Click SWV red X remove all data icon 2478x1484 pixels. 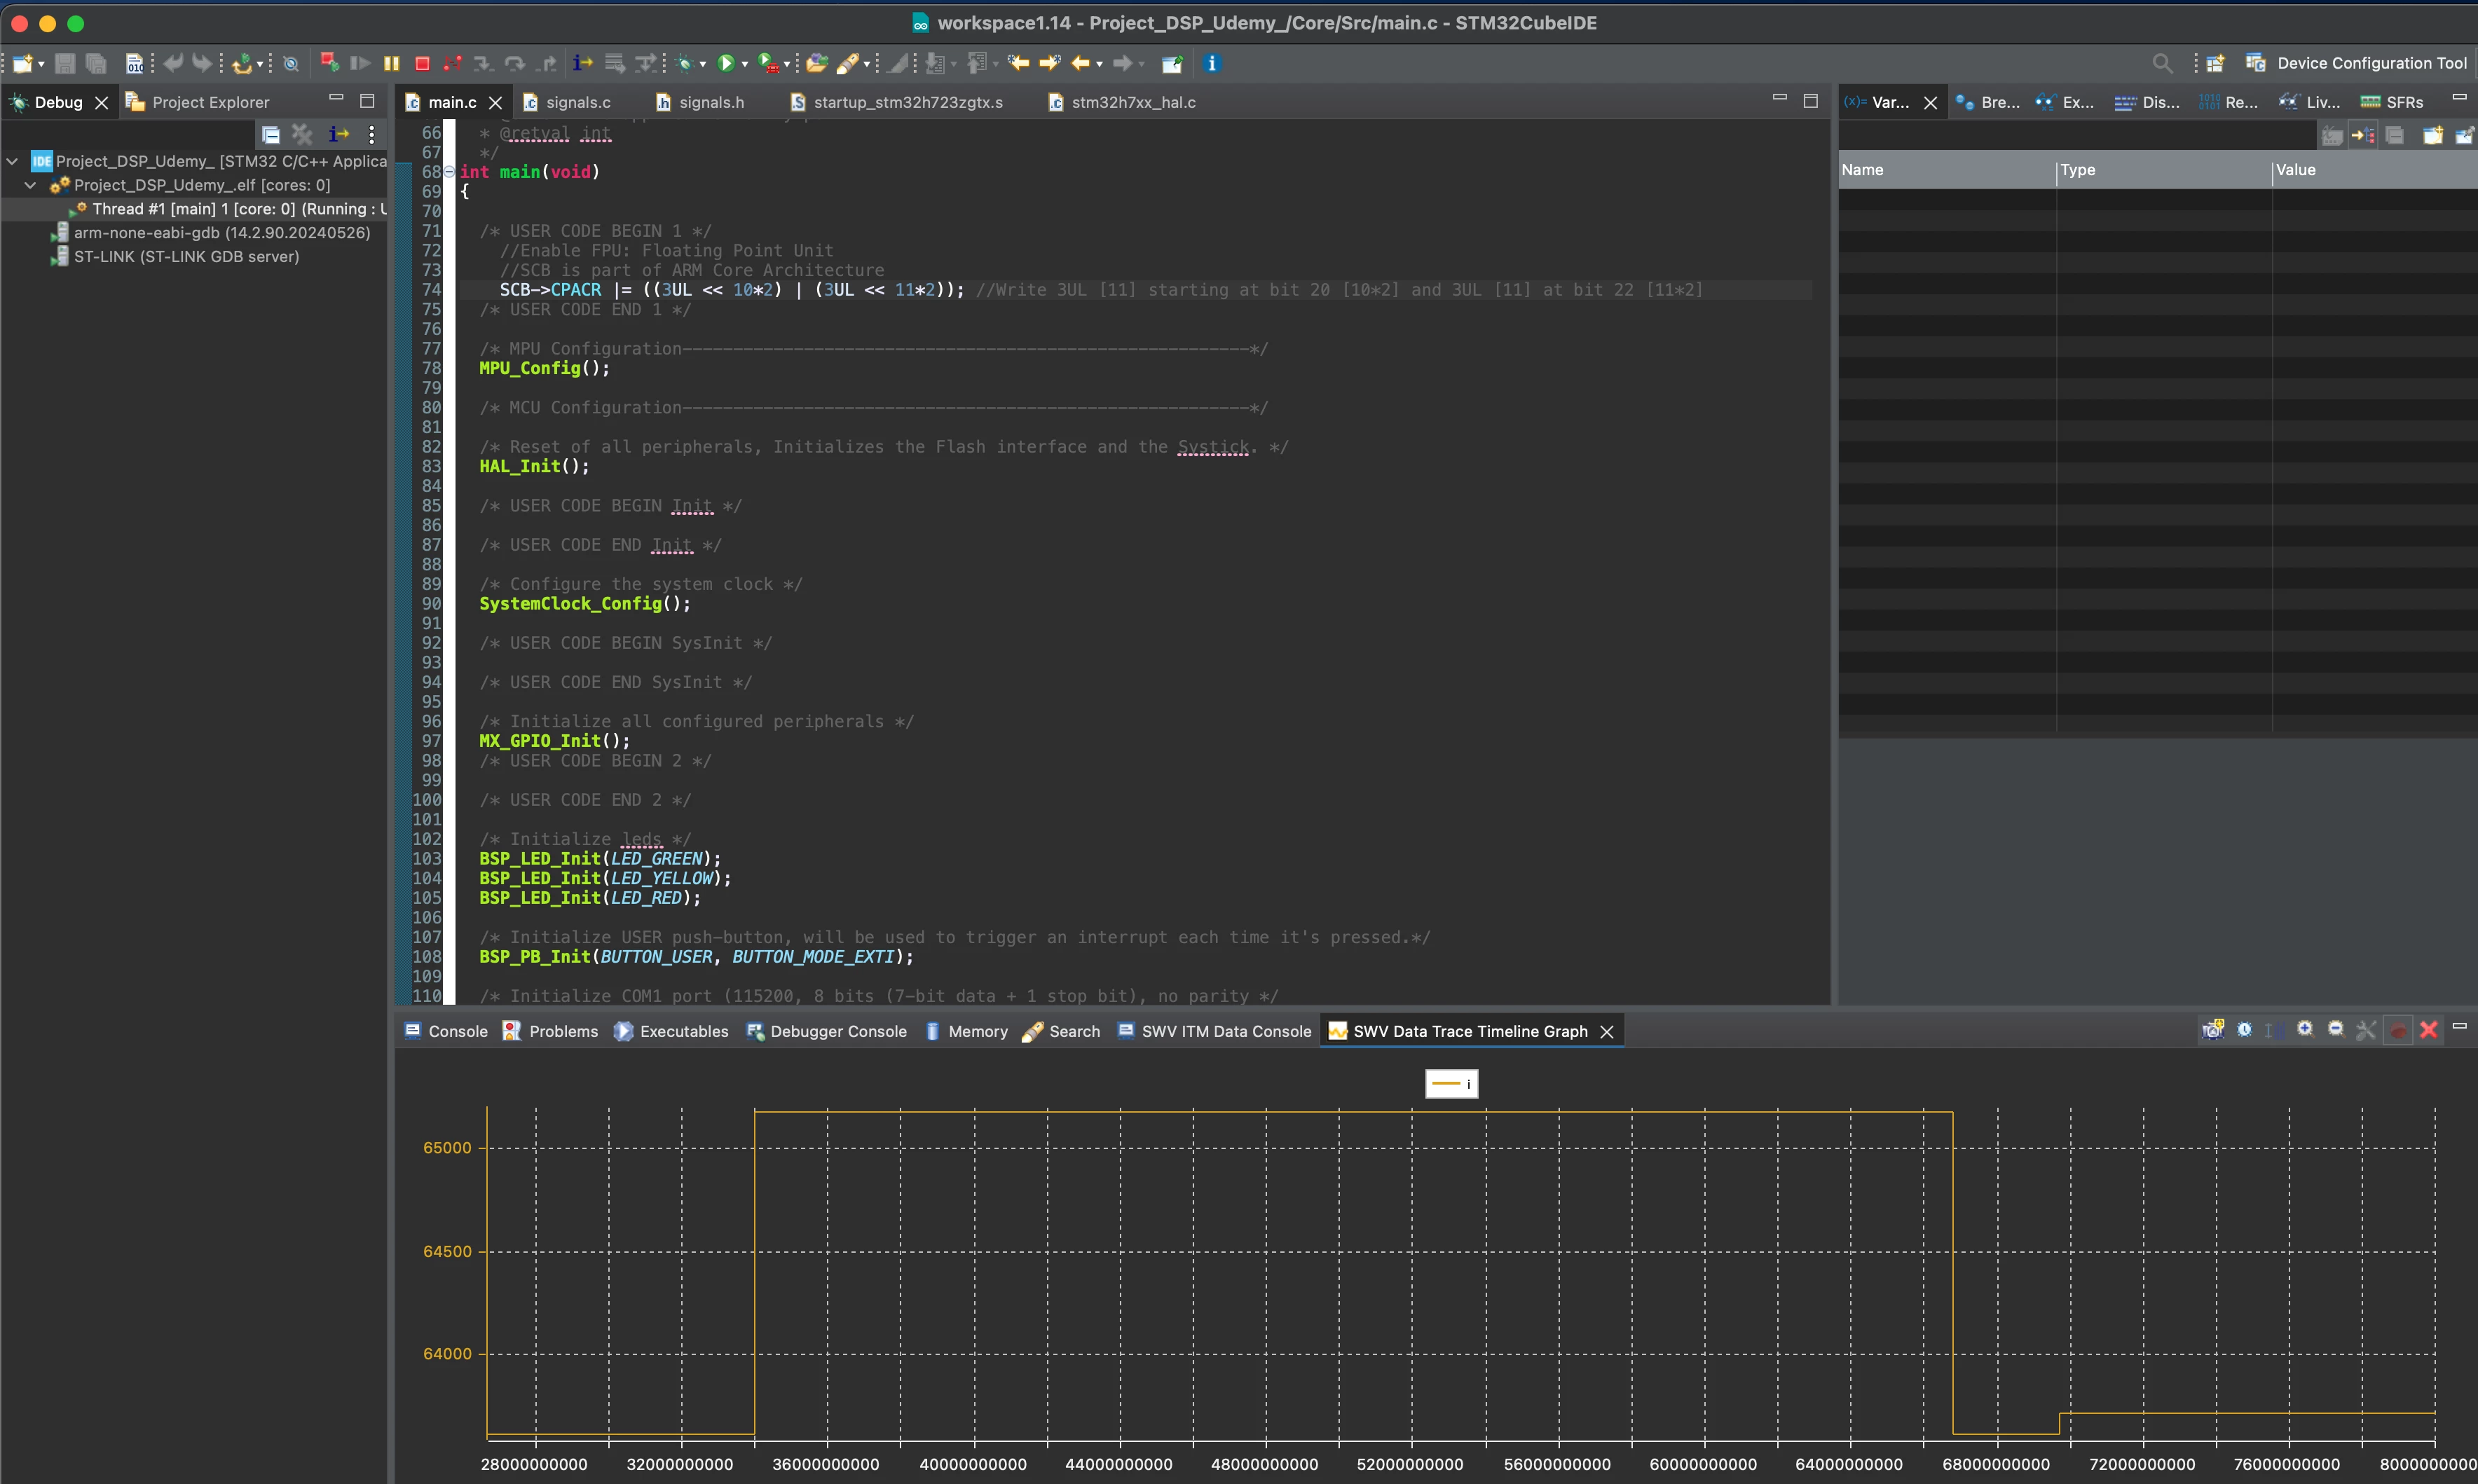2428,1030
